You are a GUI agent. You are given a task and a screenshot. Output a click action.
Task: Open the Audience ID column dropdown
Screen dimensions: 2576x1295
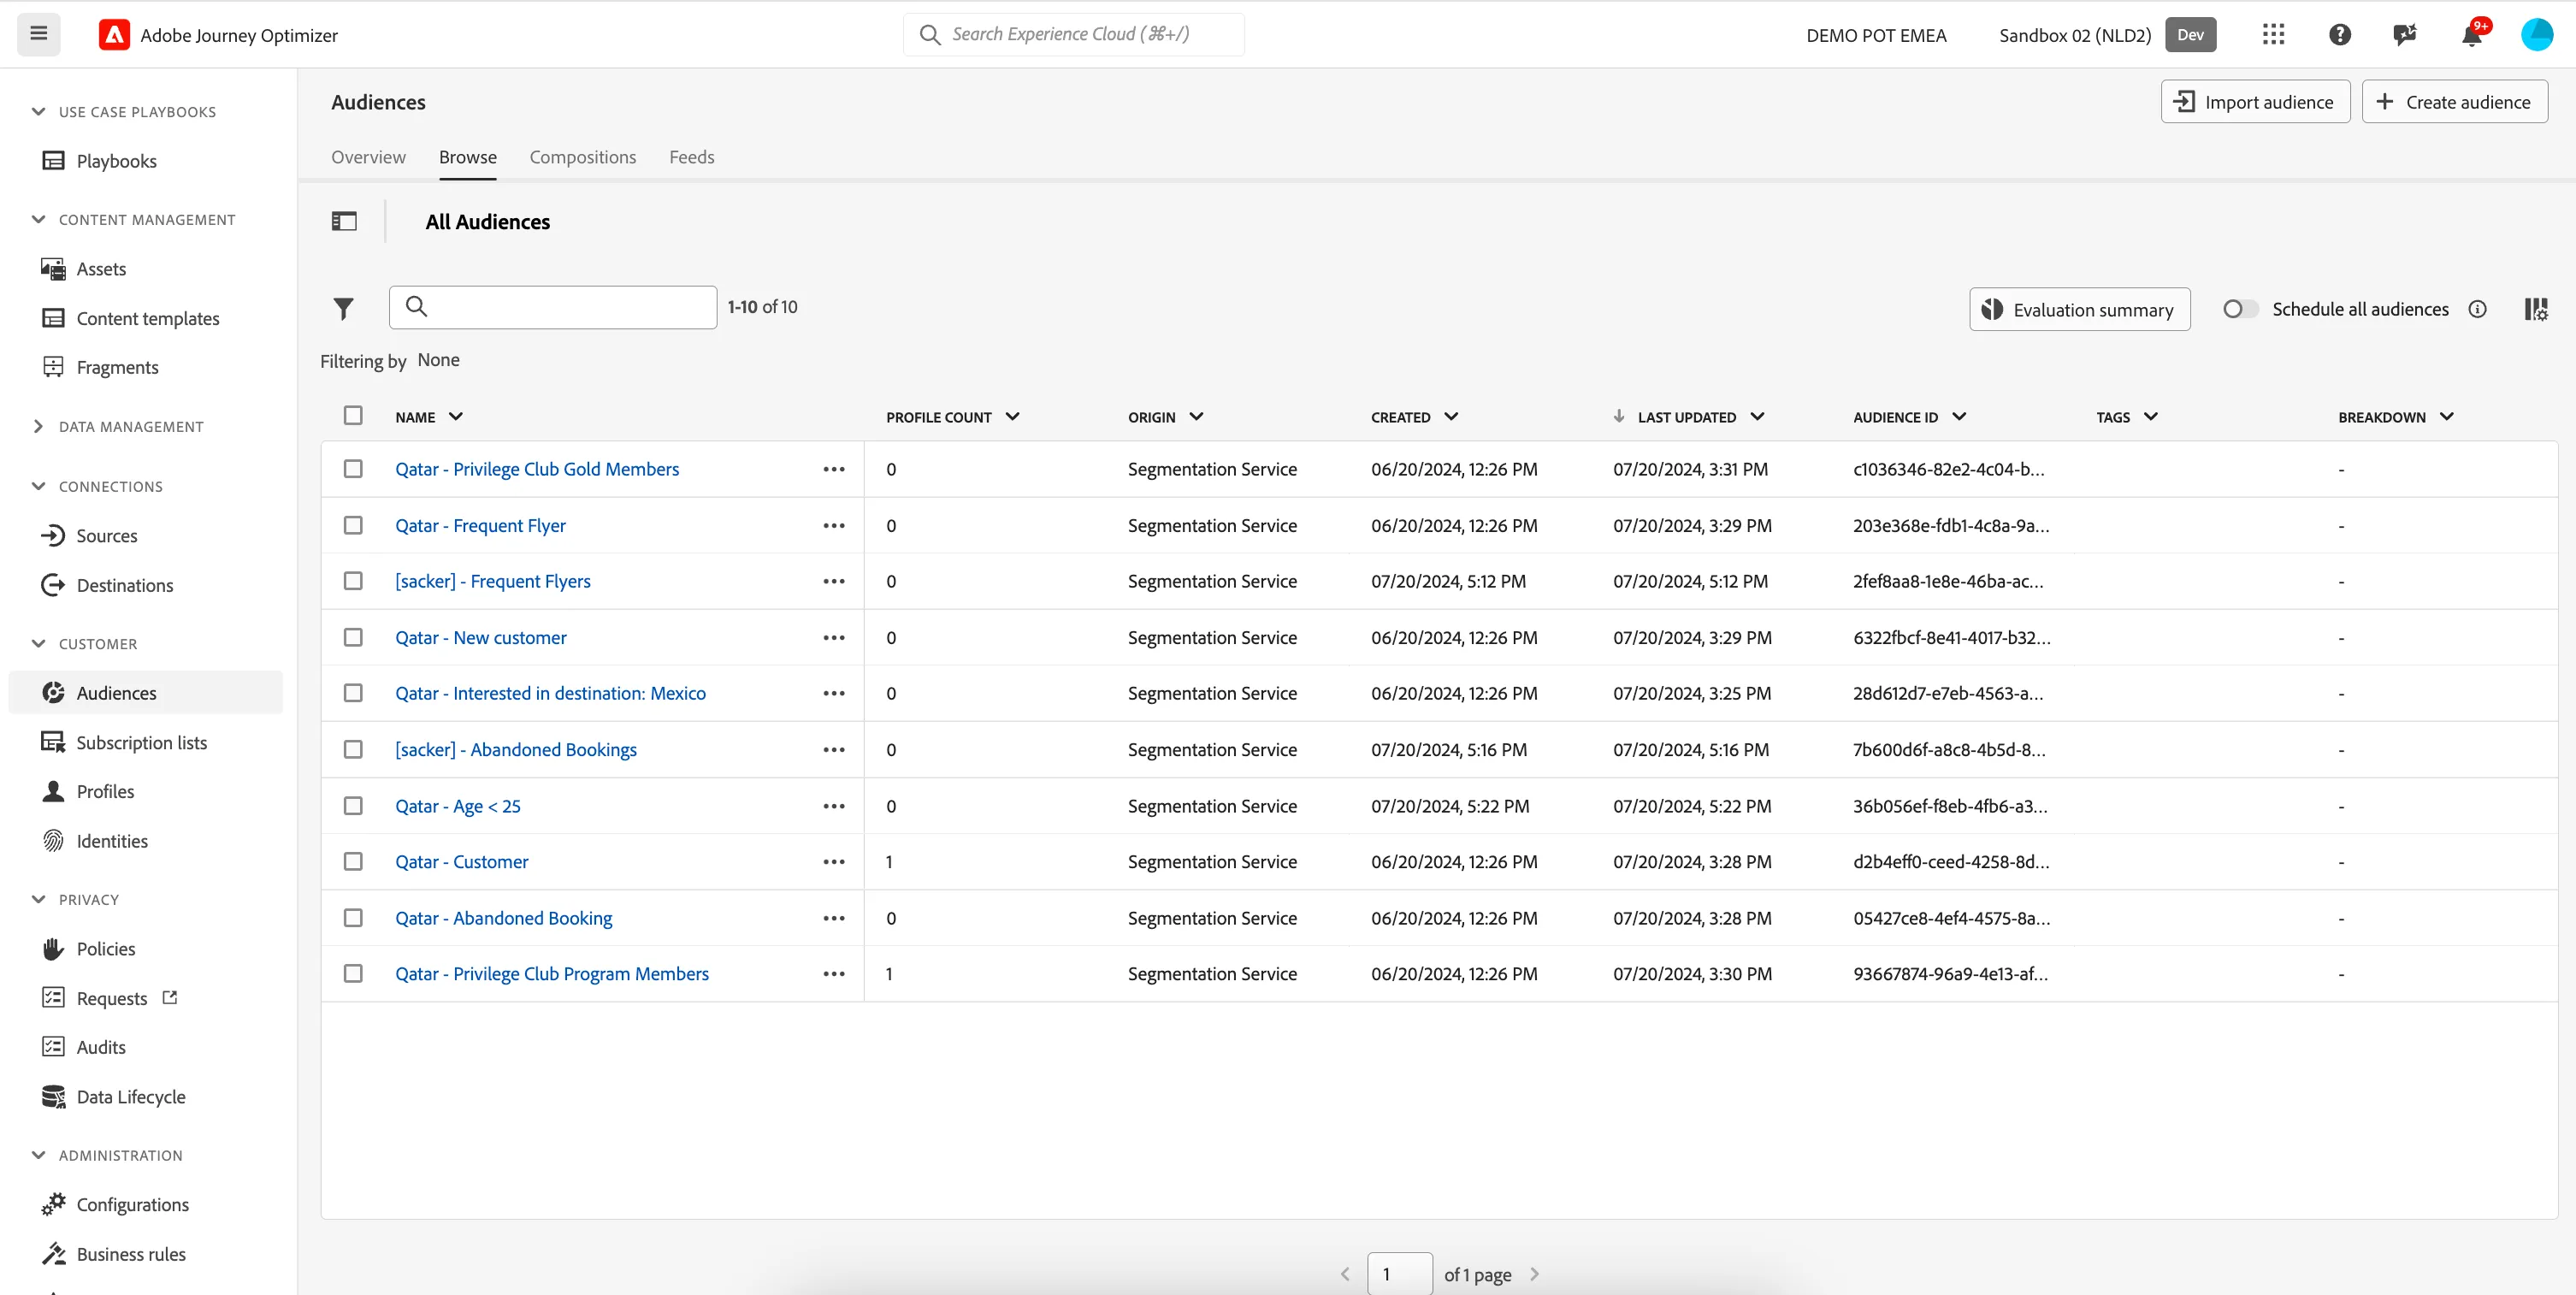click(1958, 416)
